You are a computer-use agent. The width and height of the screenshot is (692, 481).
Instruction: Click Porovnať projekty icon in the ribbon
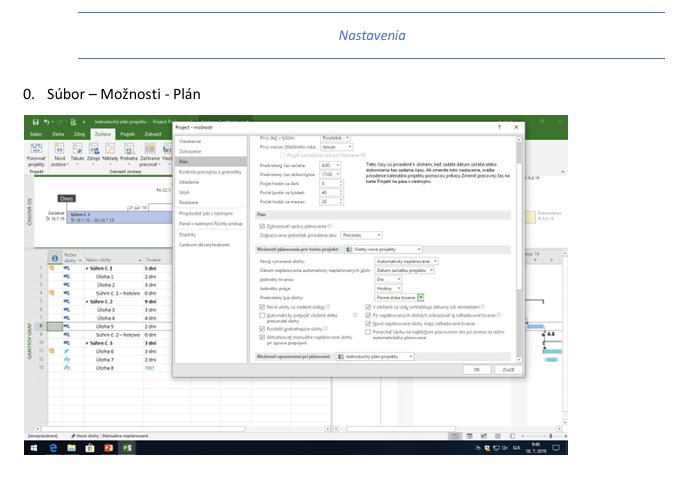tap(36, 149)
